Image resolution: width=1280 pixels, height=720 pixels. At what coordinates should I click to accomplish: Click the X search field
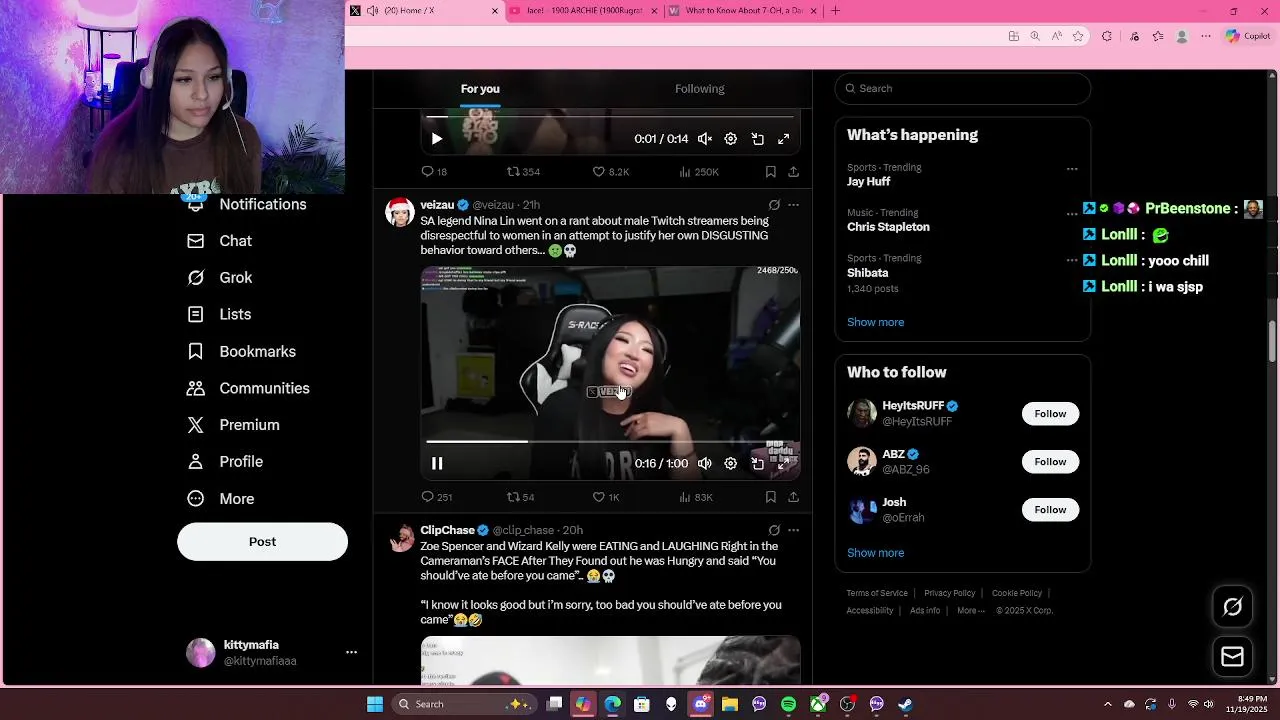click(963, 88)
